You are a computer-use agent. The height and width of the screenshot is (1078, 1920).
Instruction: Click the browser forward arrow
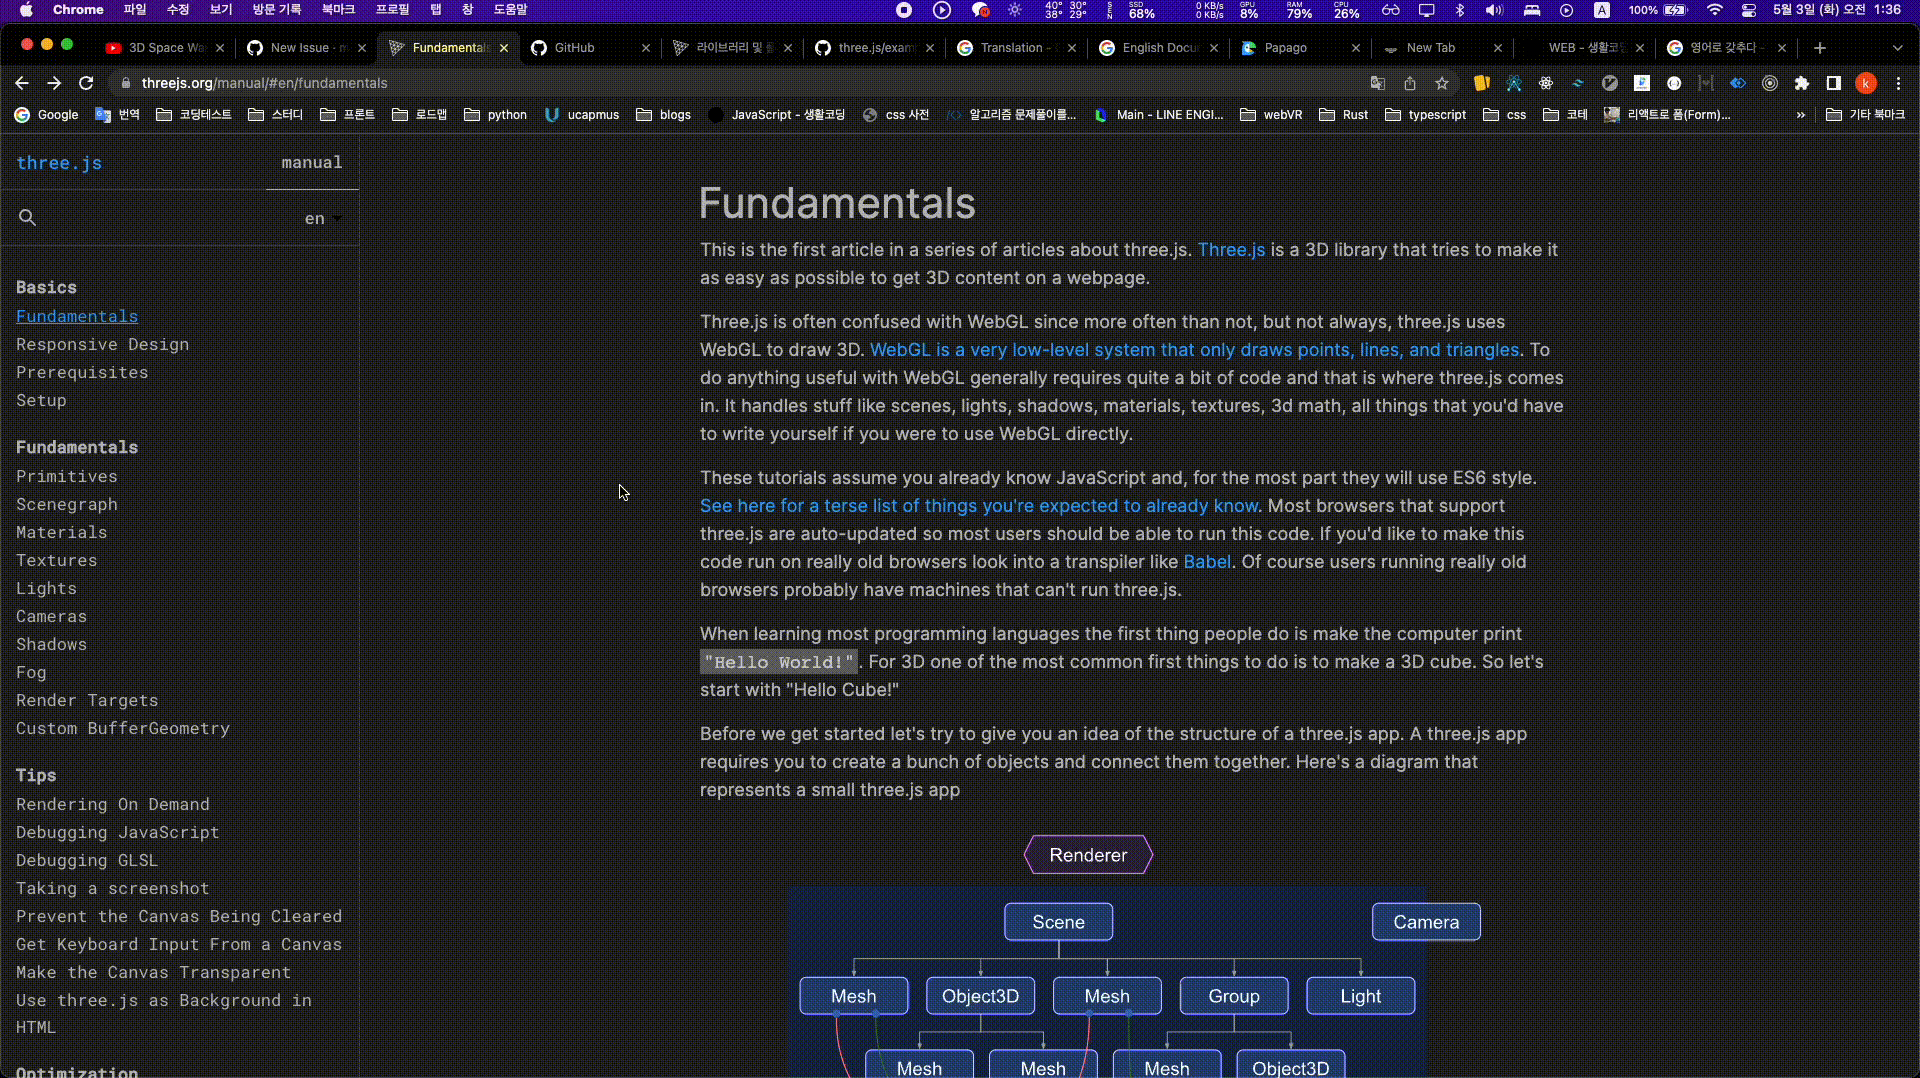(54, 83)
